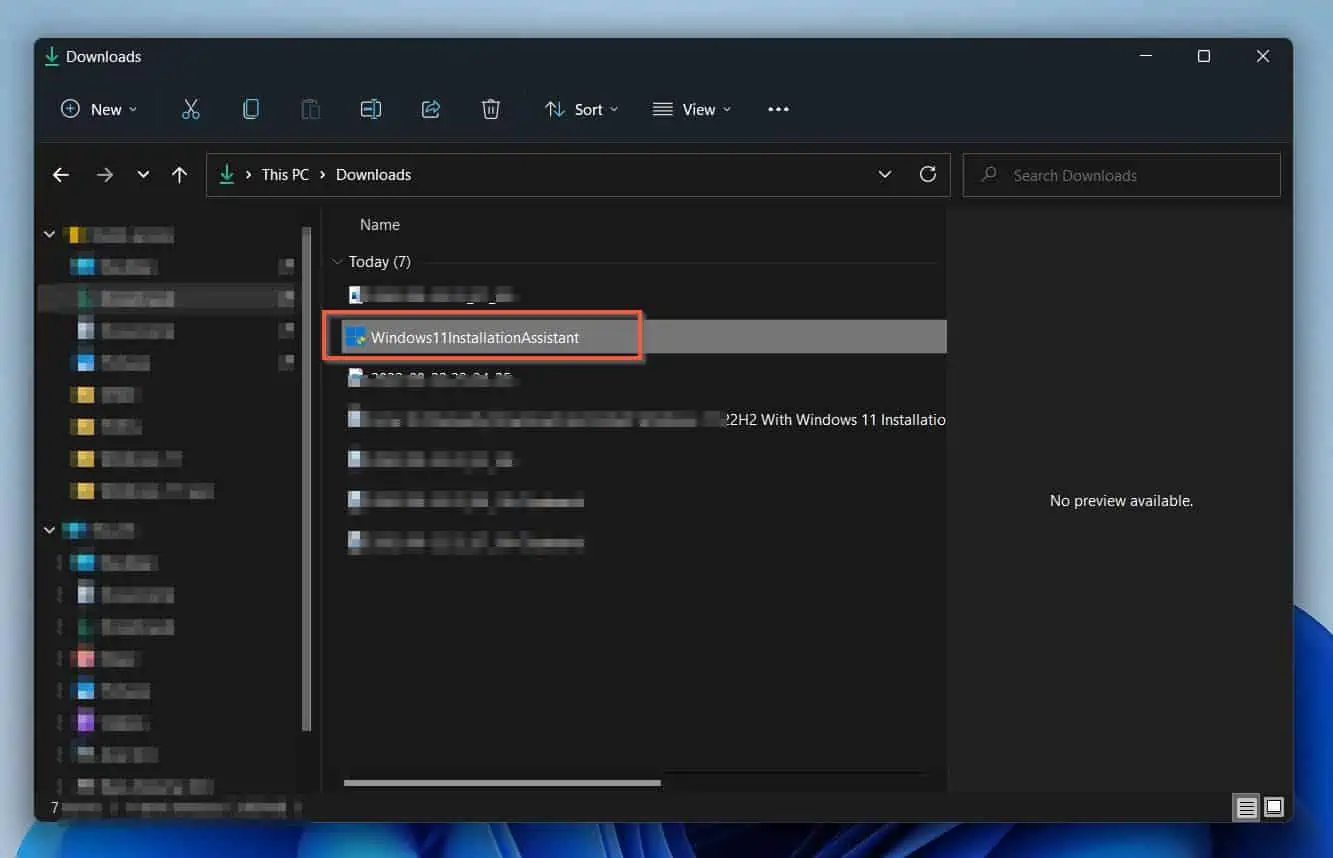The width and height of the screenshot is (1333, 858).
Task: Open the New dropdown menu
Action: [99, 110]
